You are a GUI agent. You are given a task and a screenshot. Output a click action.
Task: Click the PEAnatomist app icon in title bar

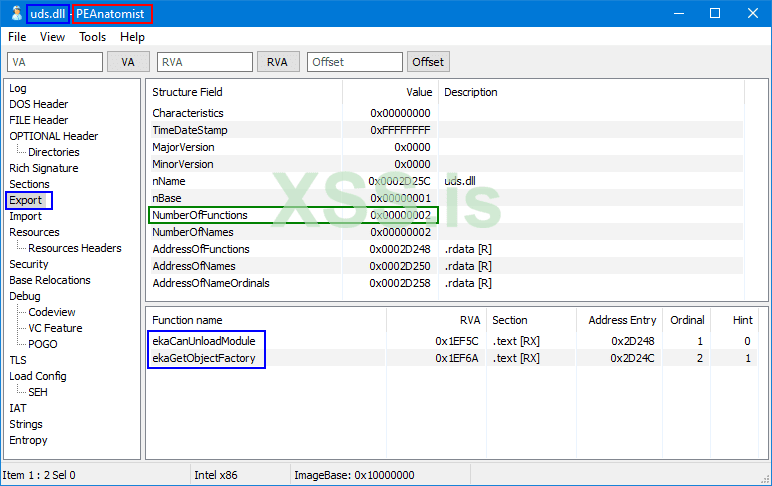tap(16, 13)
